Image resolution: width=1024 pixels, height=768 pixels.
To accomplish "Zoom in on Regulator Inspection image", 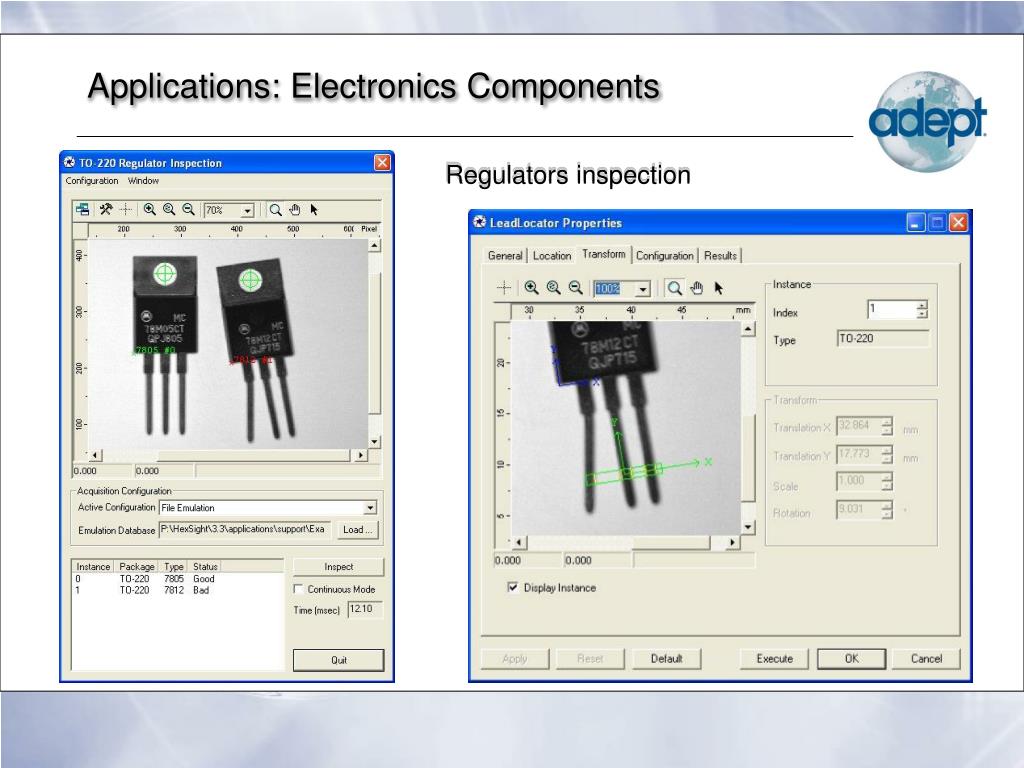I will [150, 210].
